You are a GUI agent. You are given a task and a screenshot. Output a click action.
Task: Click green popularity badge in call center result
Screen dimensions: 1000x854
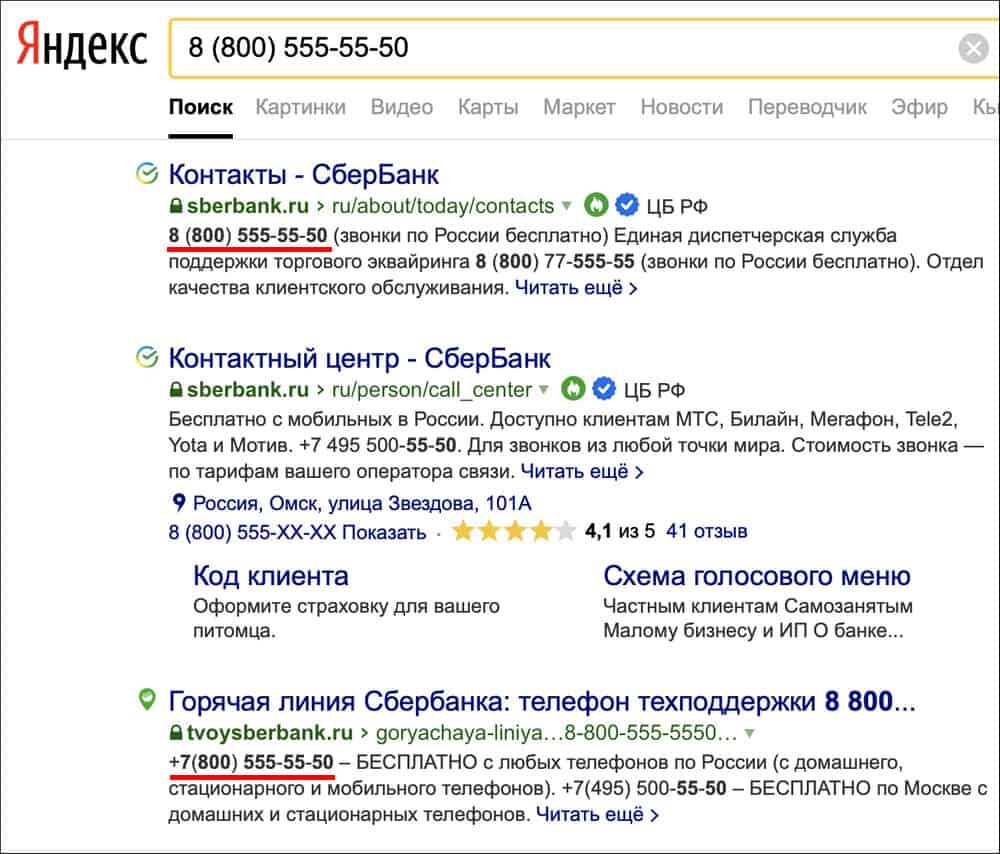(573, 388)
